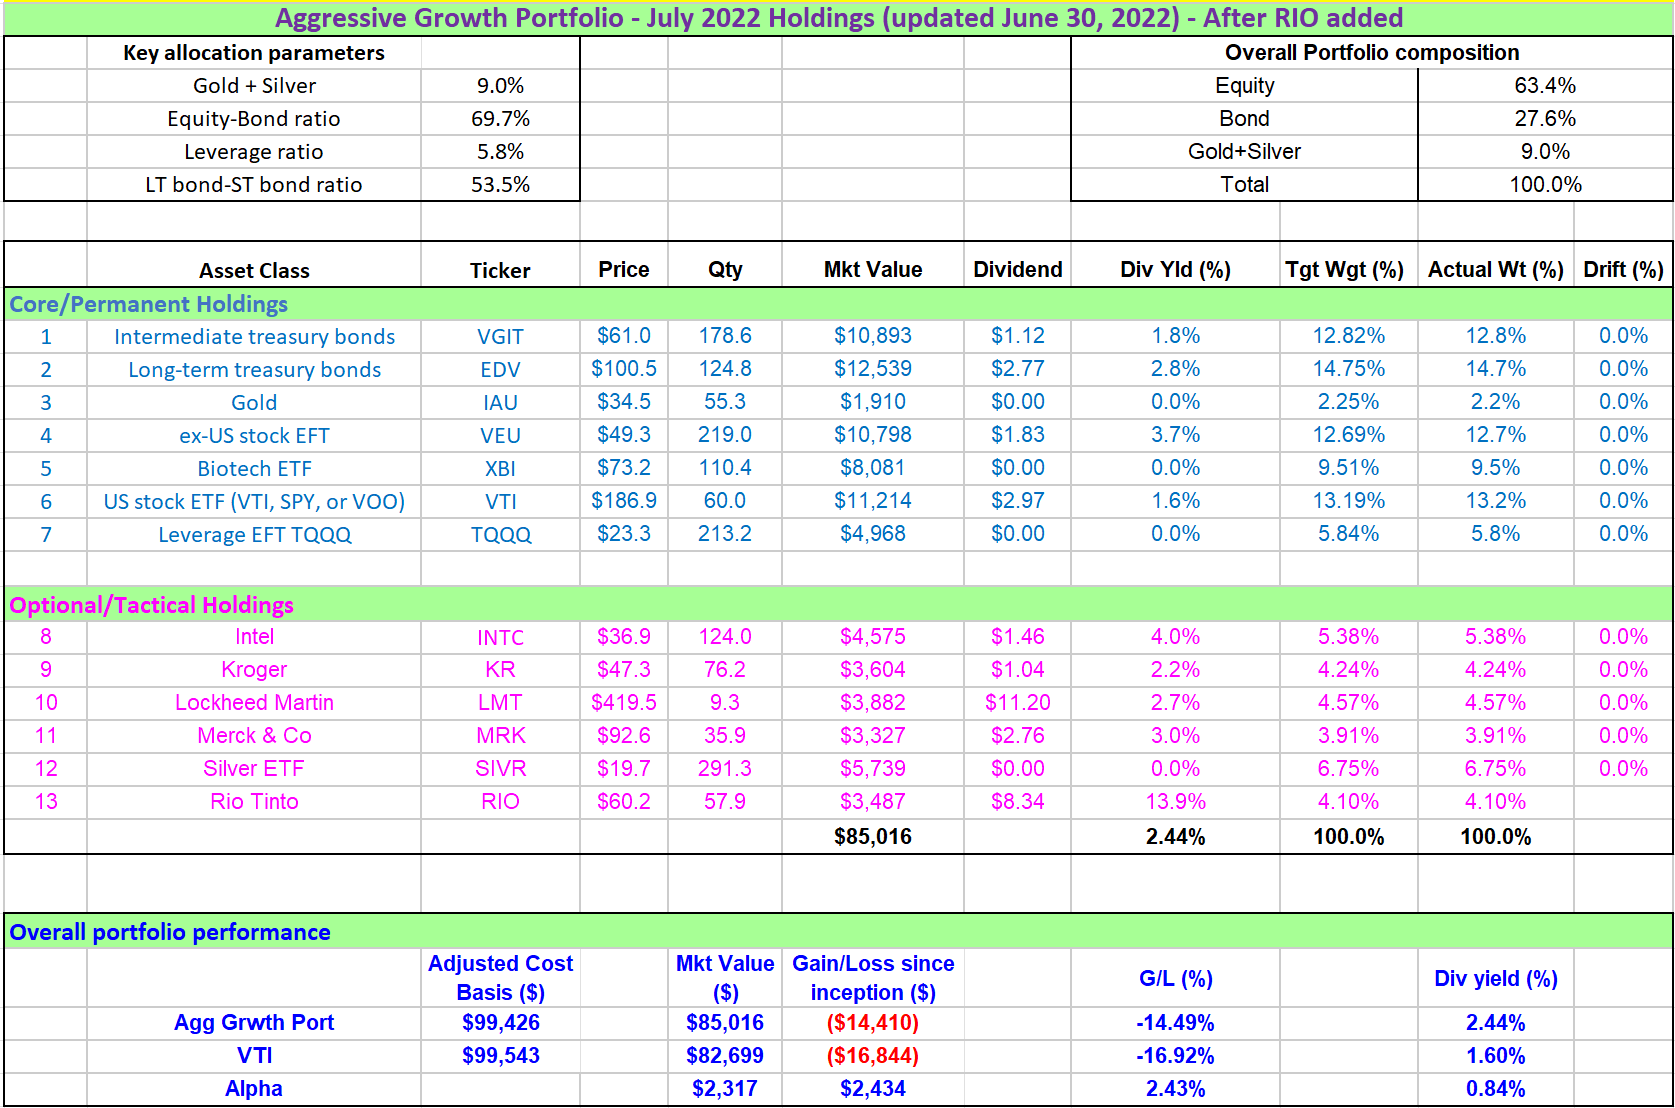Select the Alpha row label
The width and height of the screenshot is (1675, 1108).
pos(254,1089)
